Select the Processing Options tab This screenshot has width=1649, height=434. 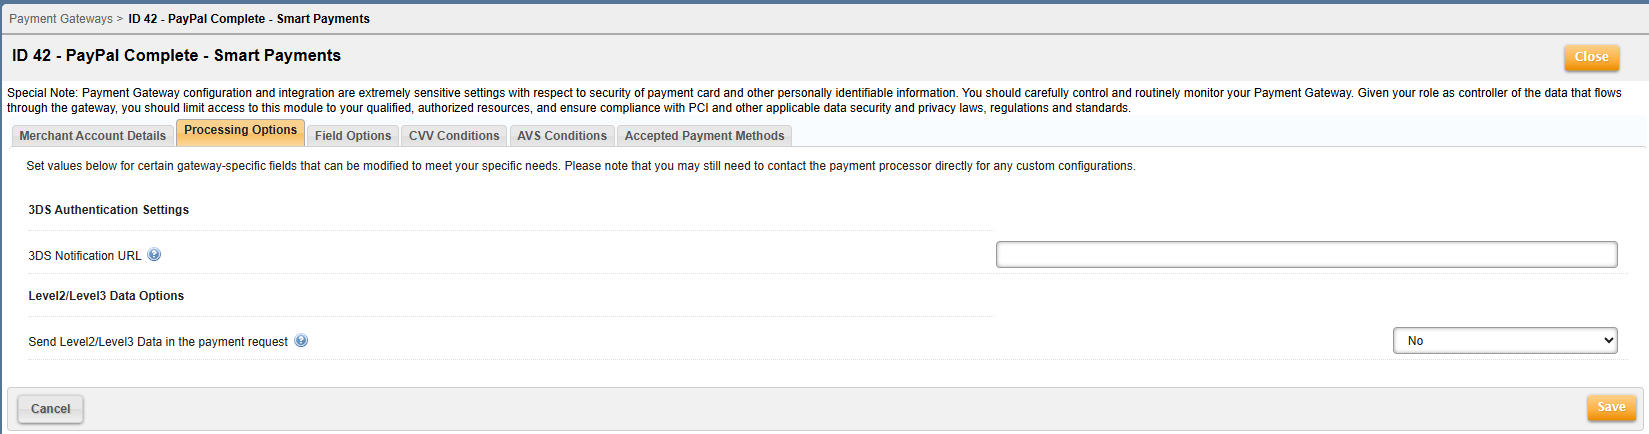pyautogui.click(x=240, y=131)
